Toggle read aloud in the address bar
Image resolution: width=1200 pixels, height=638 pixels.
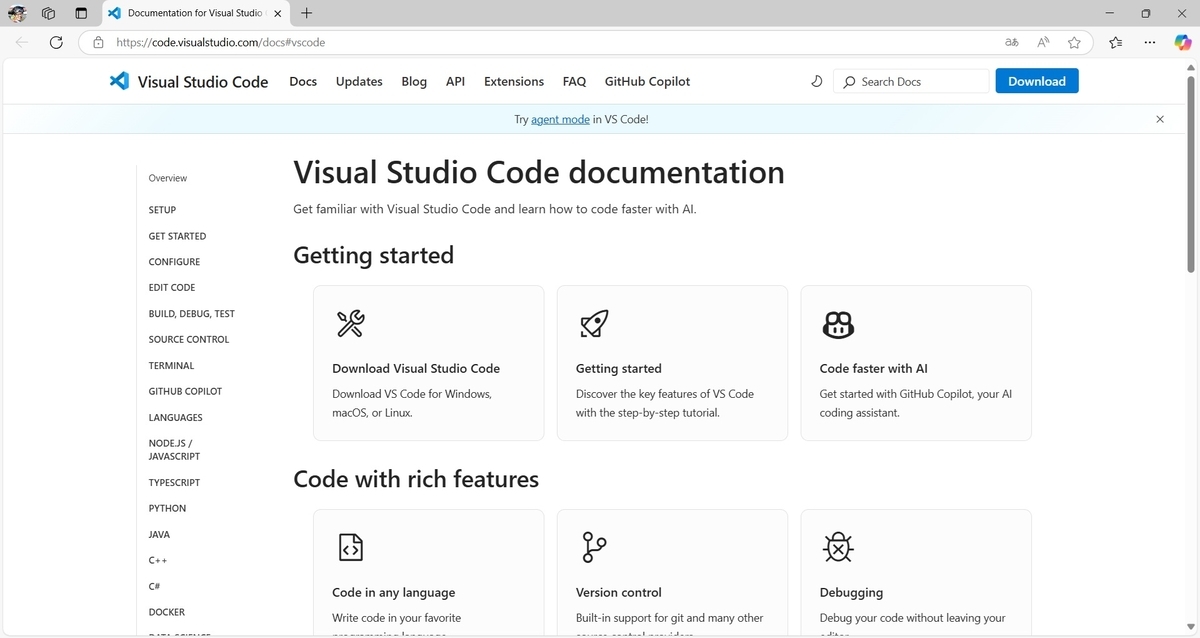tap(1042, 42)
